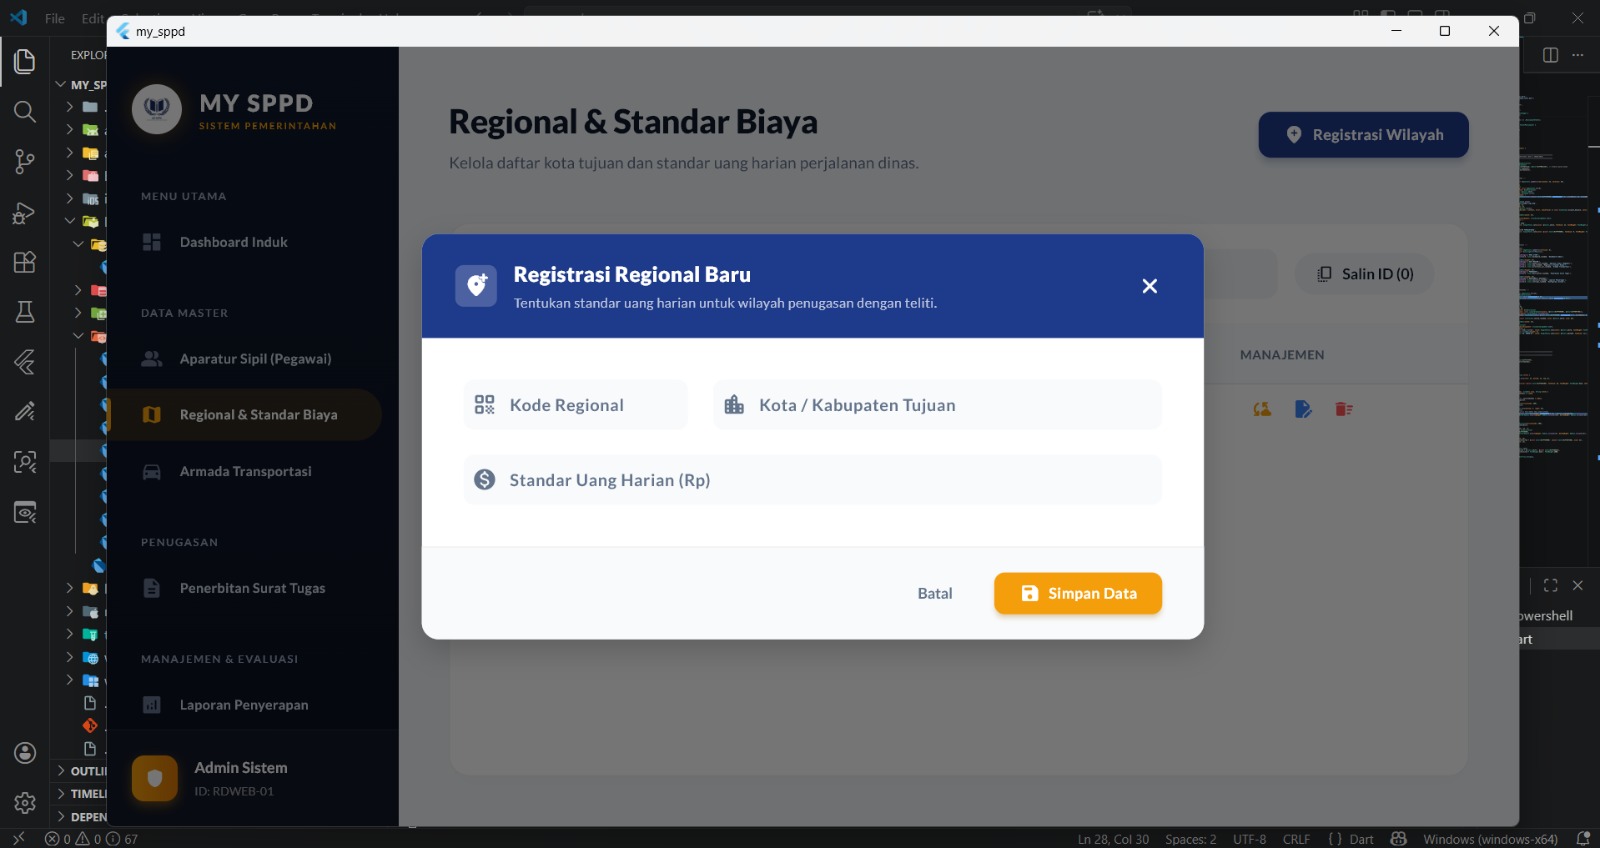Click Windows (windows-x64) device in status bar
1600x848 pixels.
point(1490,839)
